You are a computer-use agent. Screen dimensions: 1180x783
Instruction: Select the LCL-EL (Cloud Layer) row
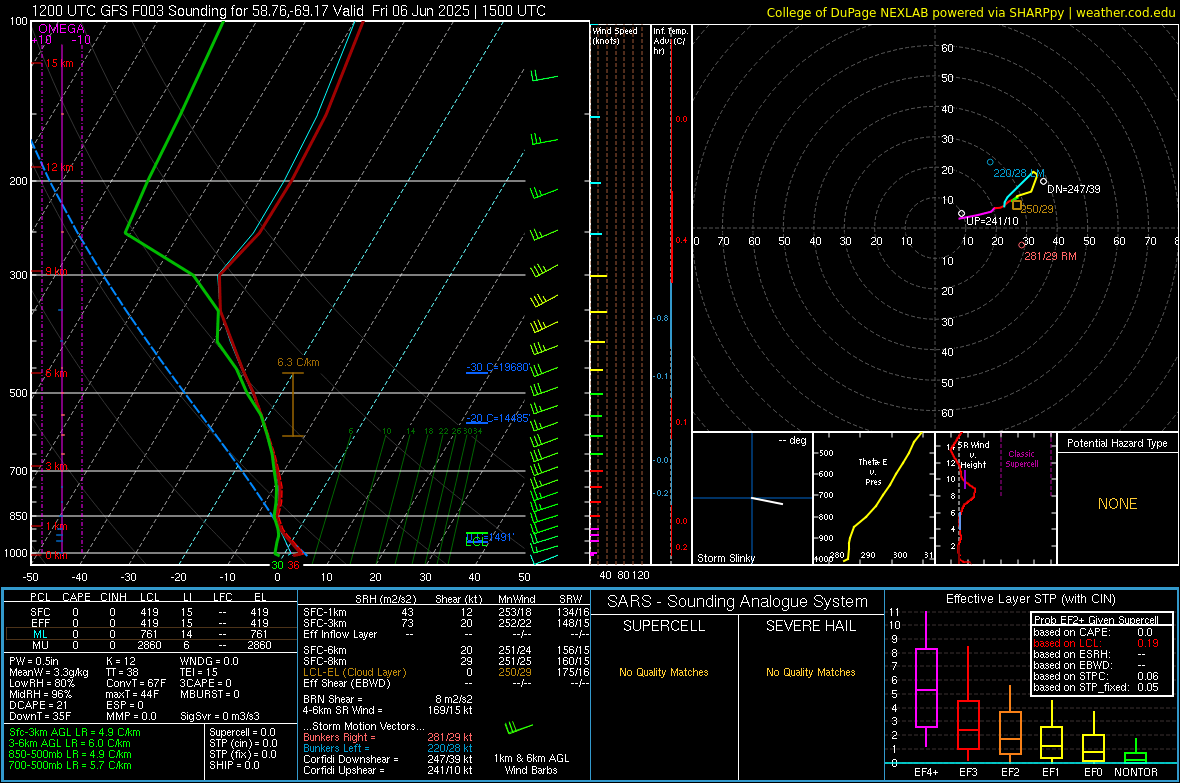pyautogui.click(x=444, y=672)
